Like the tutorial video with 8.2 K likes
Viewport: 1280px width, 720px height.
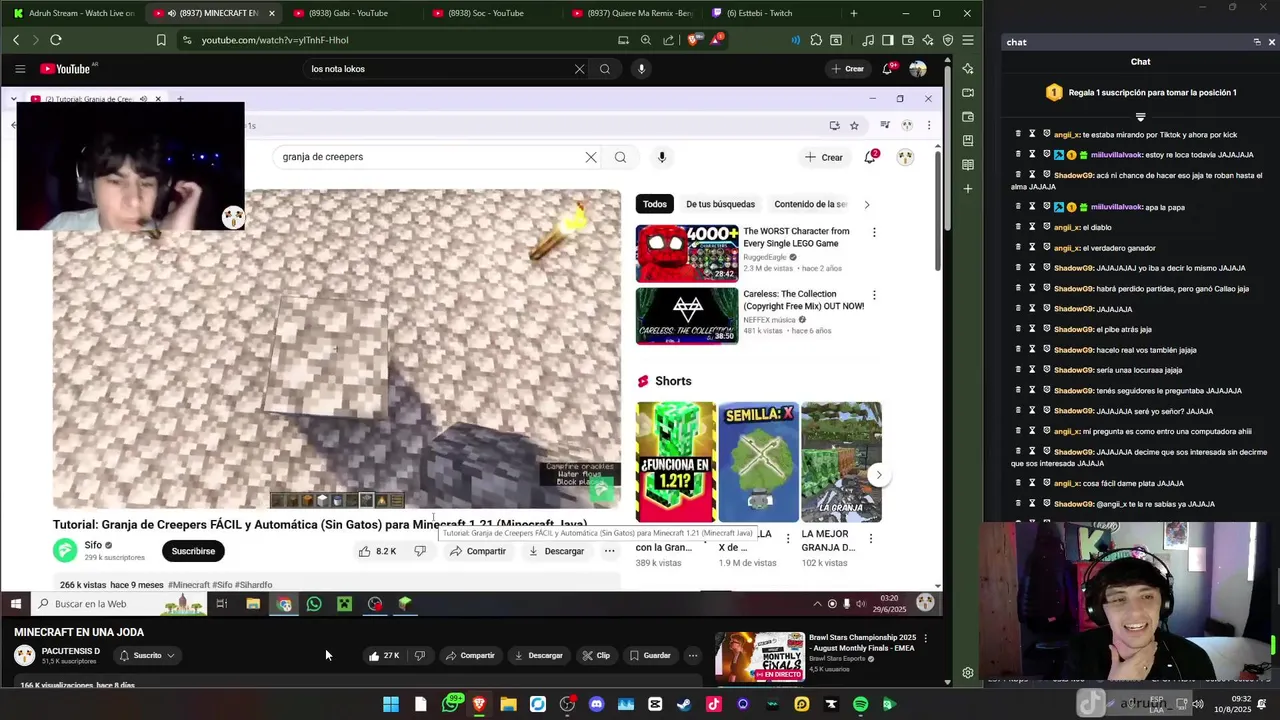point(378,551)
